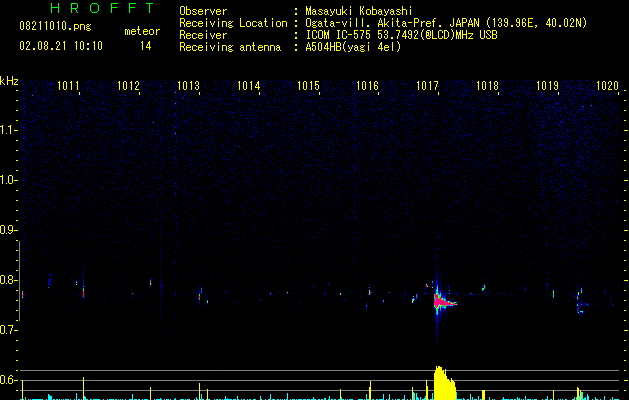Click the HROFFT title text

103,8
